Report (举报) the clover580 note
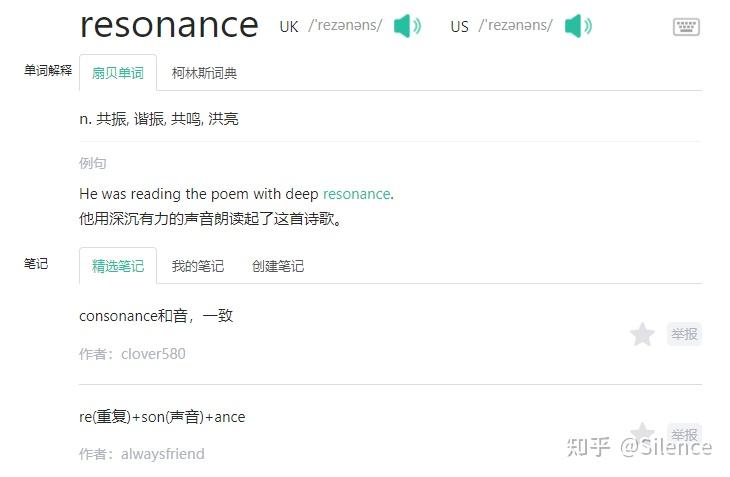 point(685,334)
